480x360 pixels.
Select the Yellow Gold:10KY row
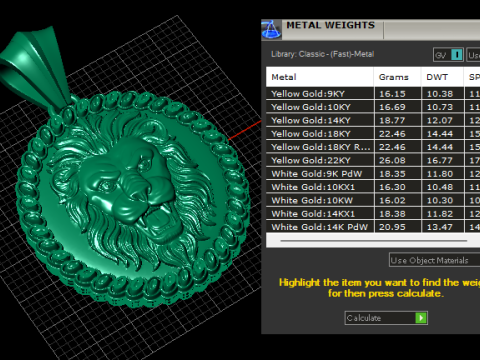373,107
